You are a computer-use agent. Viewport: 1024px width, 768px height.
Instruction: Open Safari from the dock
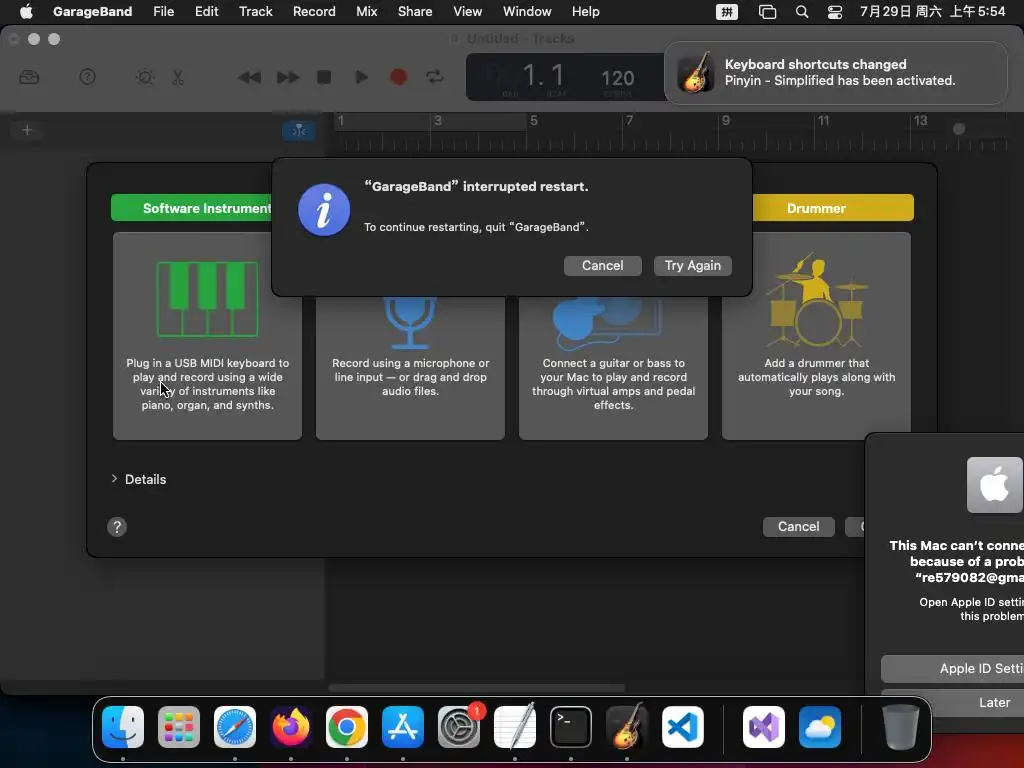point(235,727)
